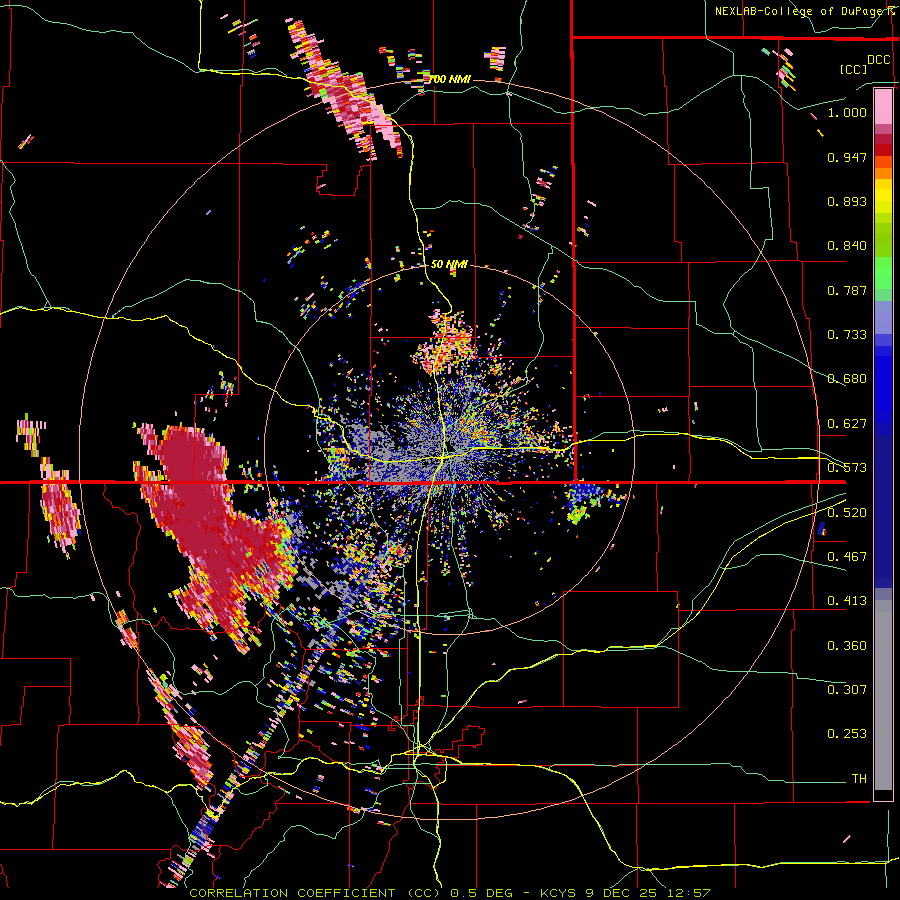Screen dimensions: 900x900
Task: Select the 0.307 legend value
Action: point(847,690)
